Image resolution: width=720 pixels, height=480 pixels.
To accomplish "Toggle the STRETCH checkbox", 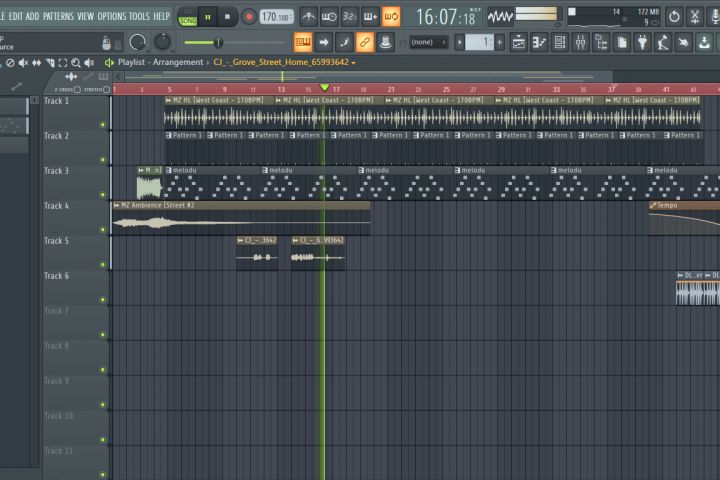I will coord(107,90).
